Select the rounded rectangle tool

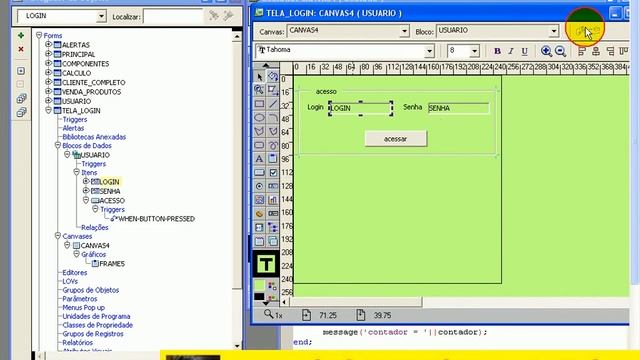tap(259, 145)
